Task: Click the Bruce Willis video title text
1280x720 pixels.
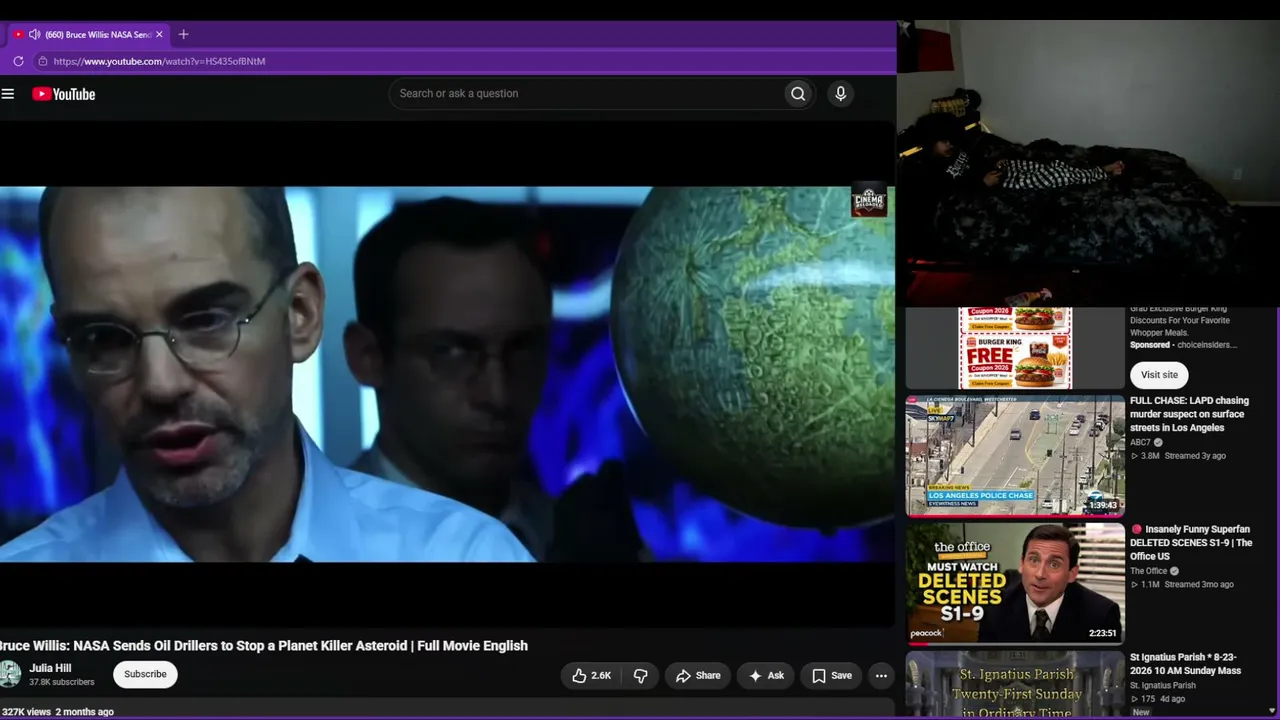Action: click(264, 646)
